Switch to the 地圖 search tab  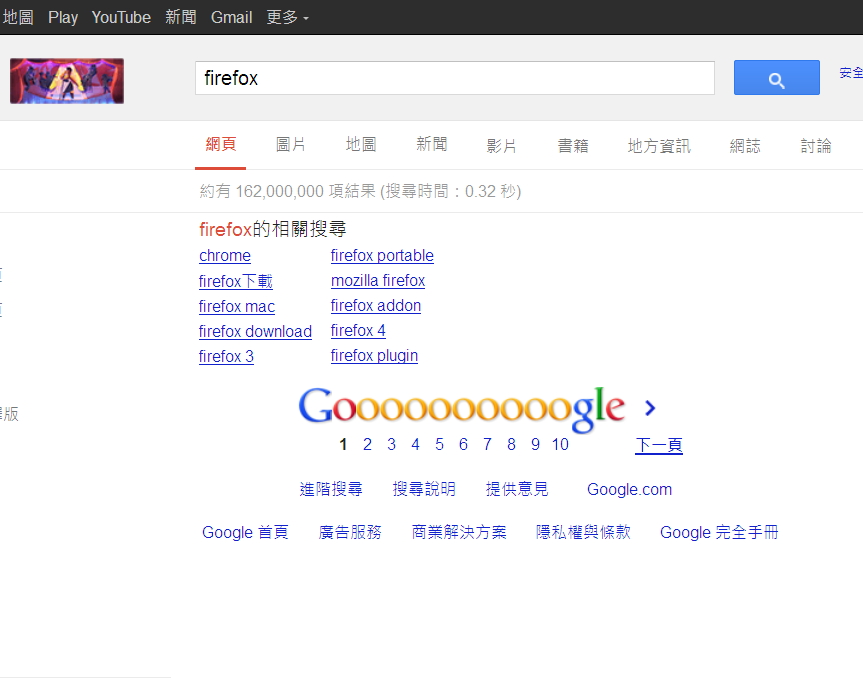point(361,145)
